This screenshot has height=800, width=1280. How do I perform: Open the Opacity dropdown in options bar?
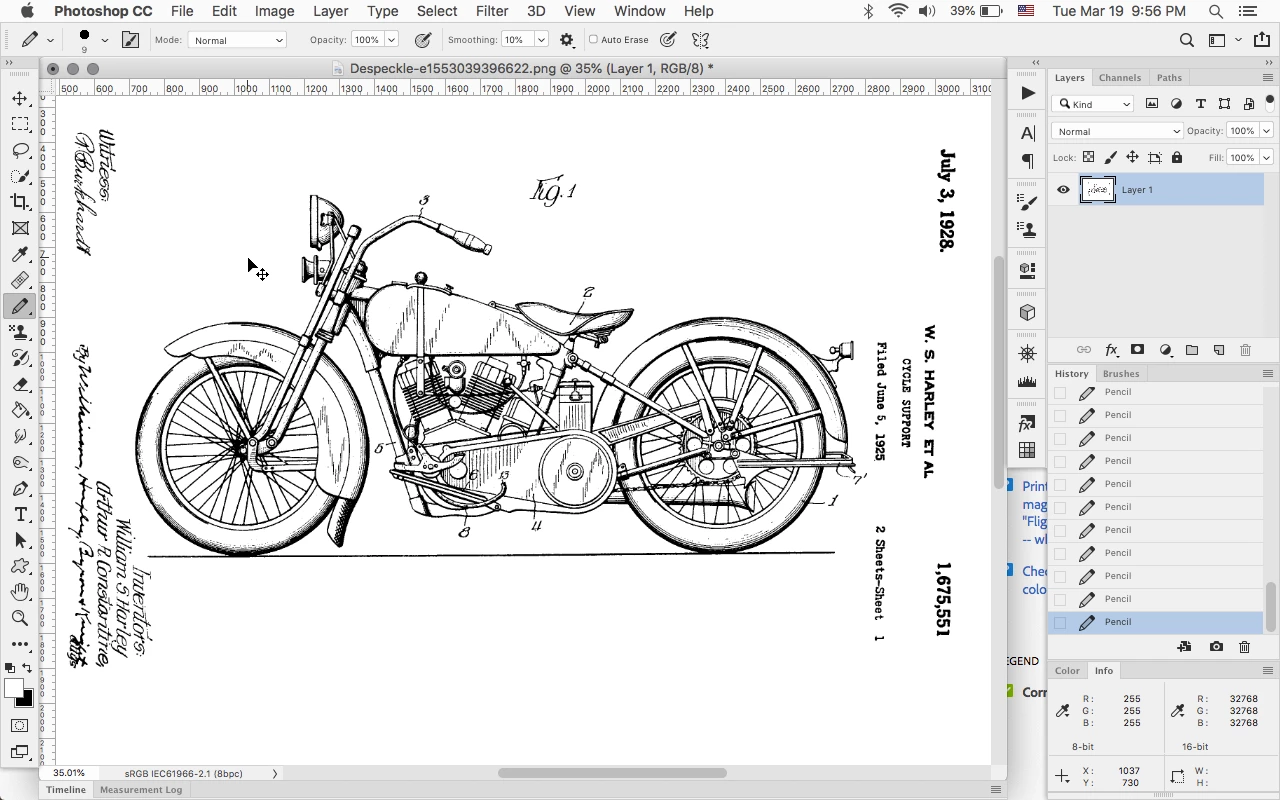(392, 40)
